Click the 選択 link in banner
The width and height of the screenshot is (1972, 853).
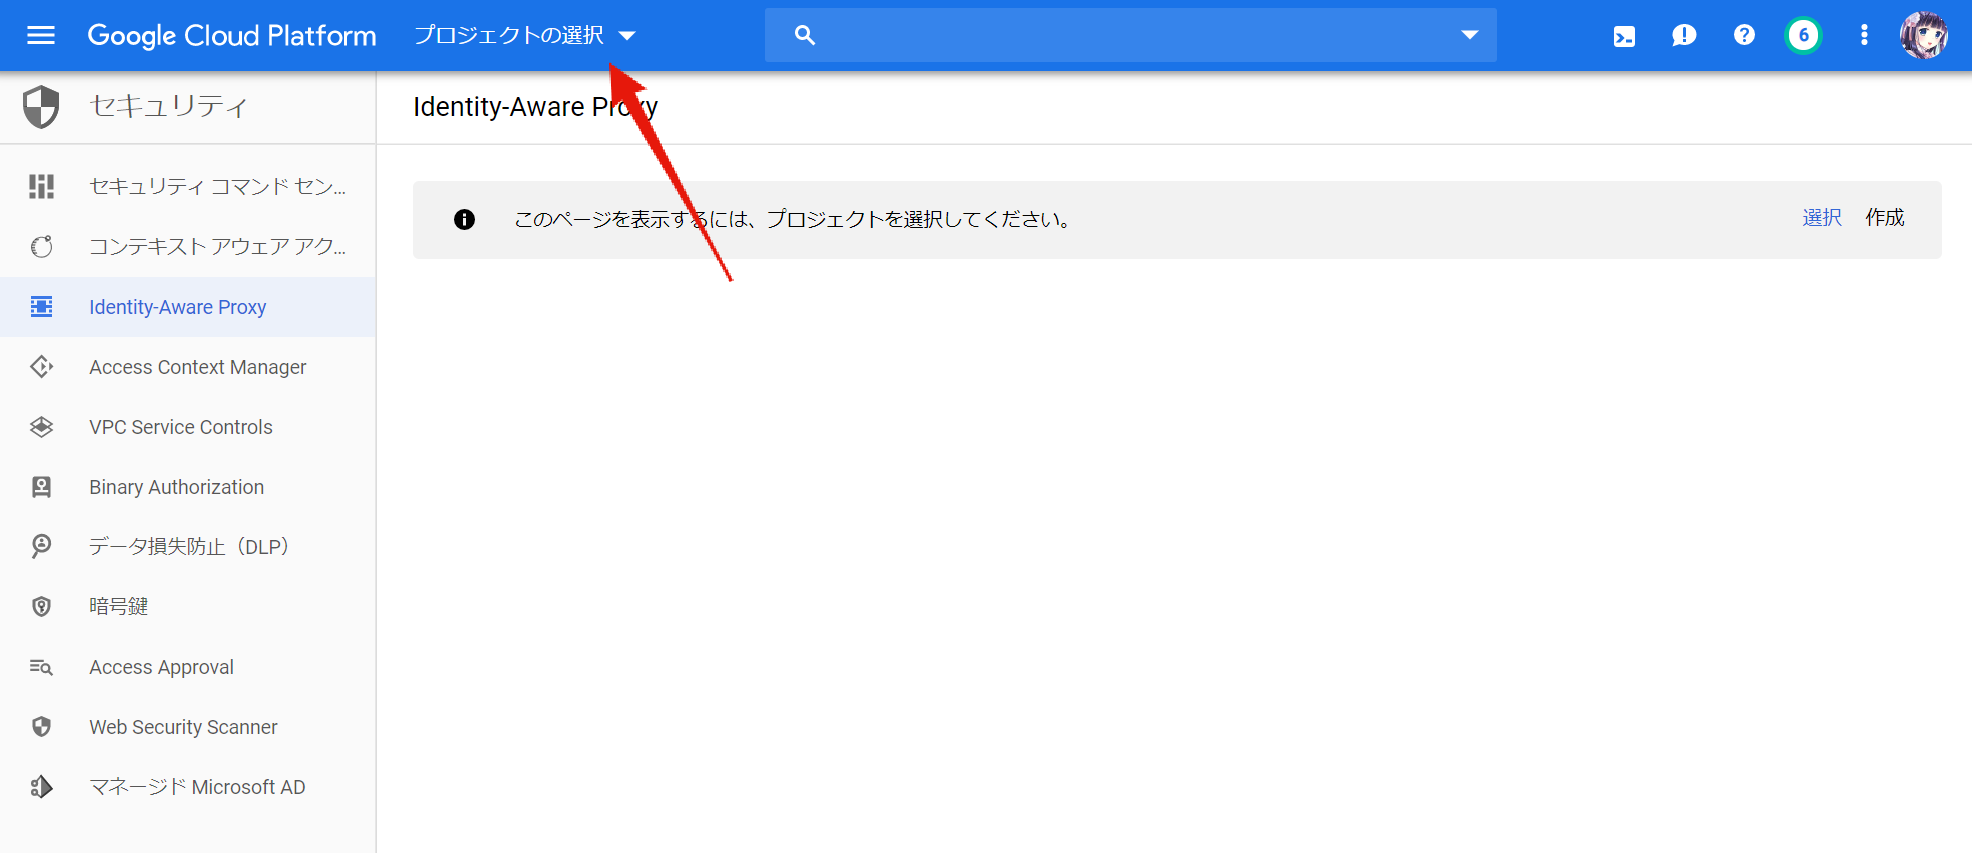point(1822,218)
